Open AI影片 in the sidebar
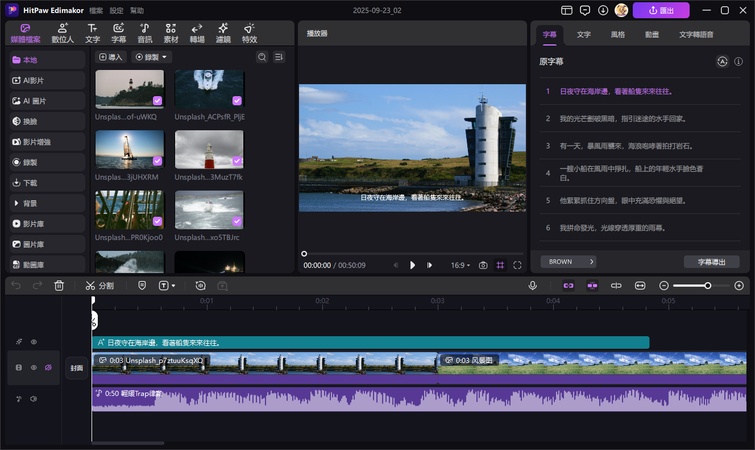 pyautogui.click(x=47, y=80)
